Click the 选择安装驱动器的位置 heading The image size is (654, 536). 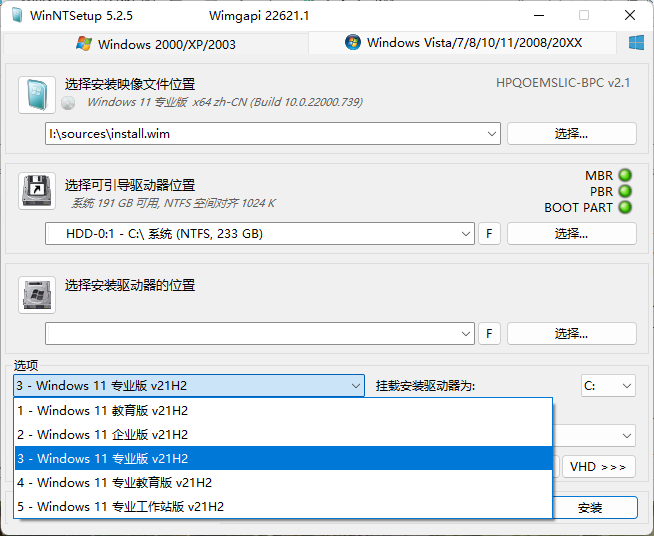pos(130,285)
